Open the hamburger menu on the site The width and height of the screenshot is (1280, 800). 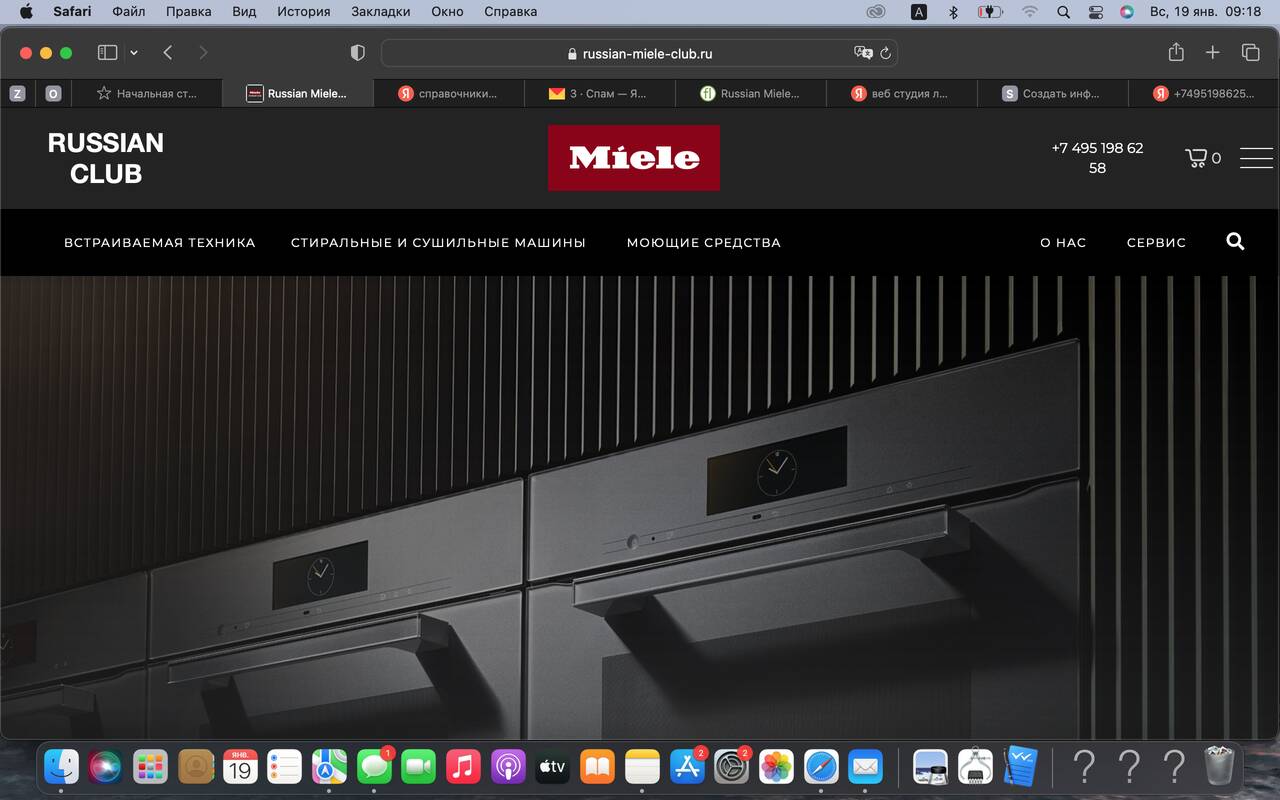[1256, 158]
